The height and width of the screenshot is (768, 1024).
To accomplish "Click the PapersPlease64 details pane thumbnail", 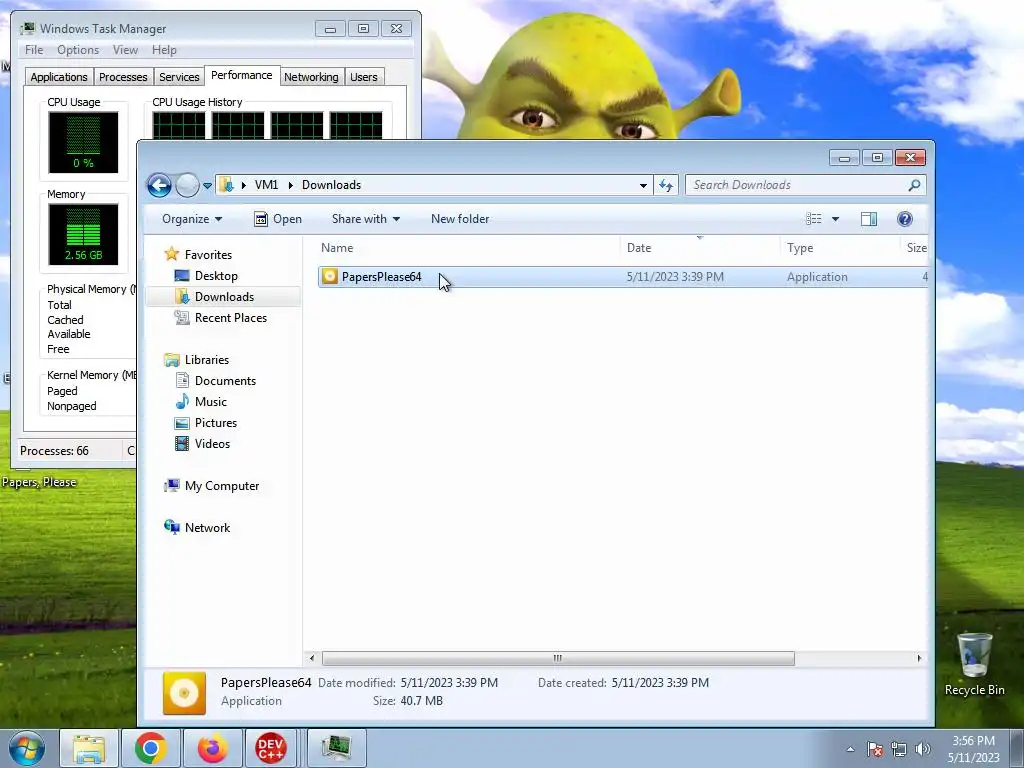I will (184, 693).
